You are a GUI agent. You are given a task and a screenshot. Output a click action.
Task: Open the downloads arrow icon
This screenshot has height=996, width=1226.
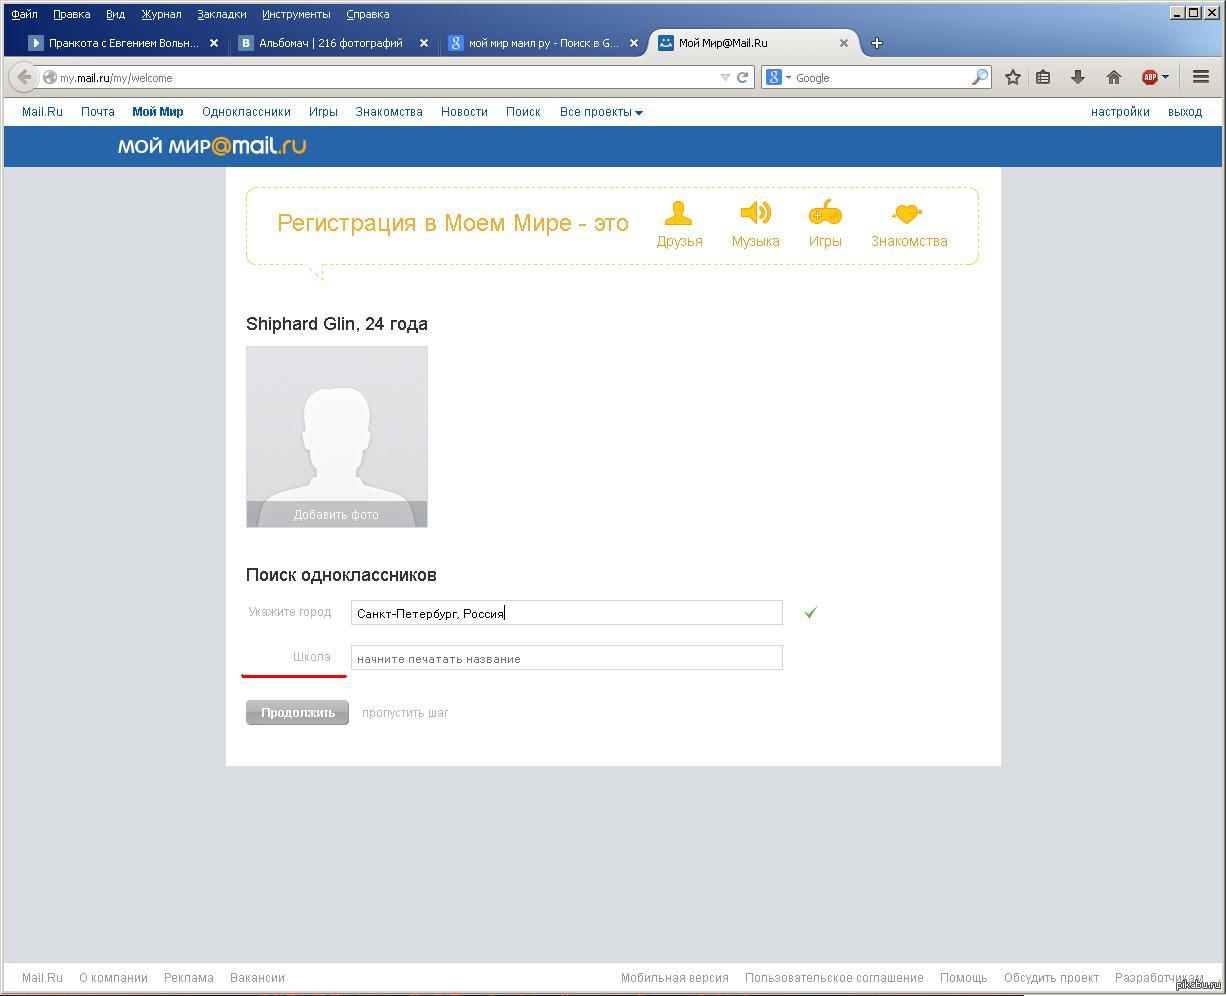1078,77
